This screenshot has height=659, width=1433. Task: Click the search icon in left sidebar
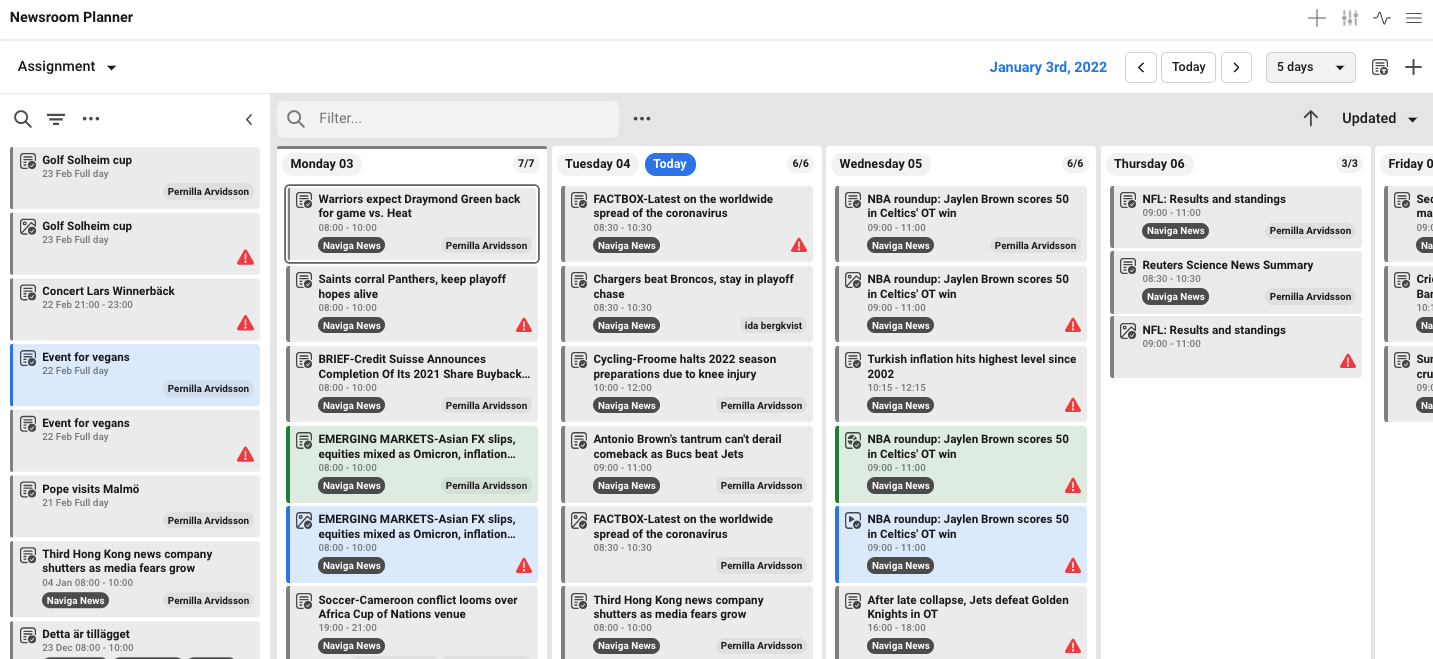pos(22,119)
